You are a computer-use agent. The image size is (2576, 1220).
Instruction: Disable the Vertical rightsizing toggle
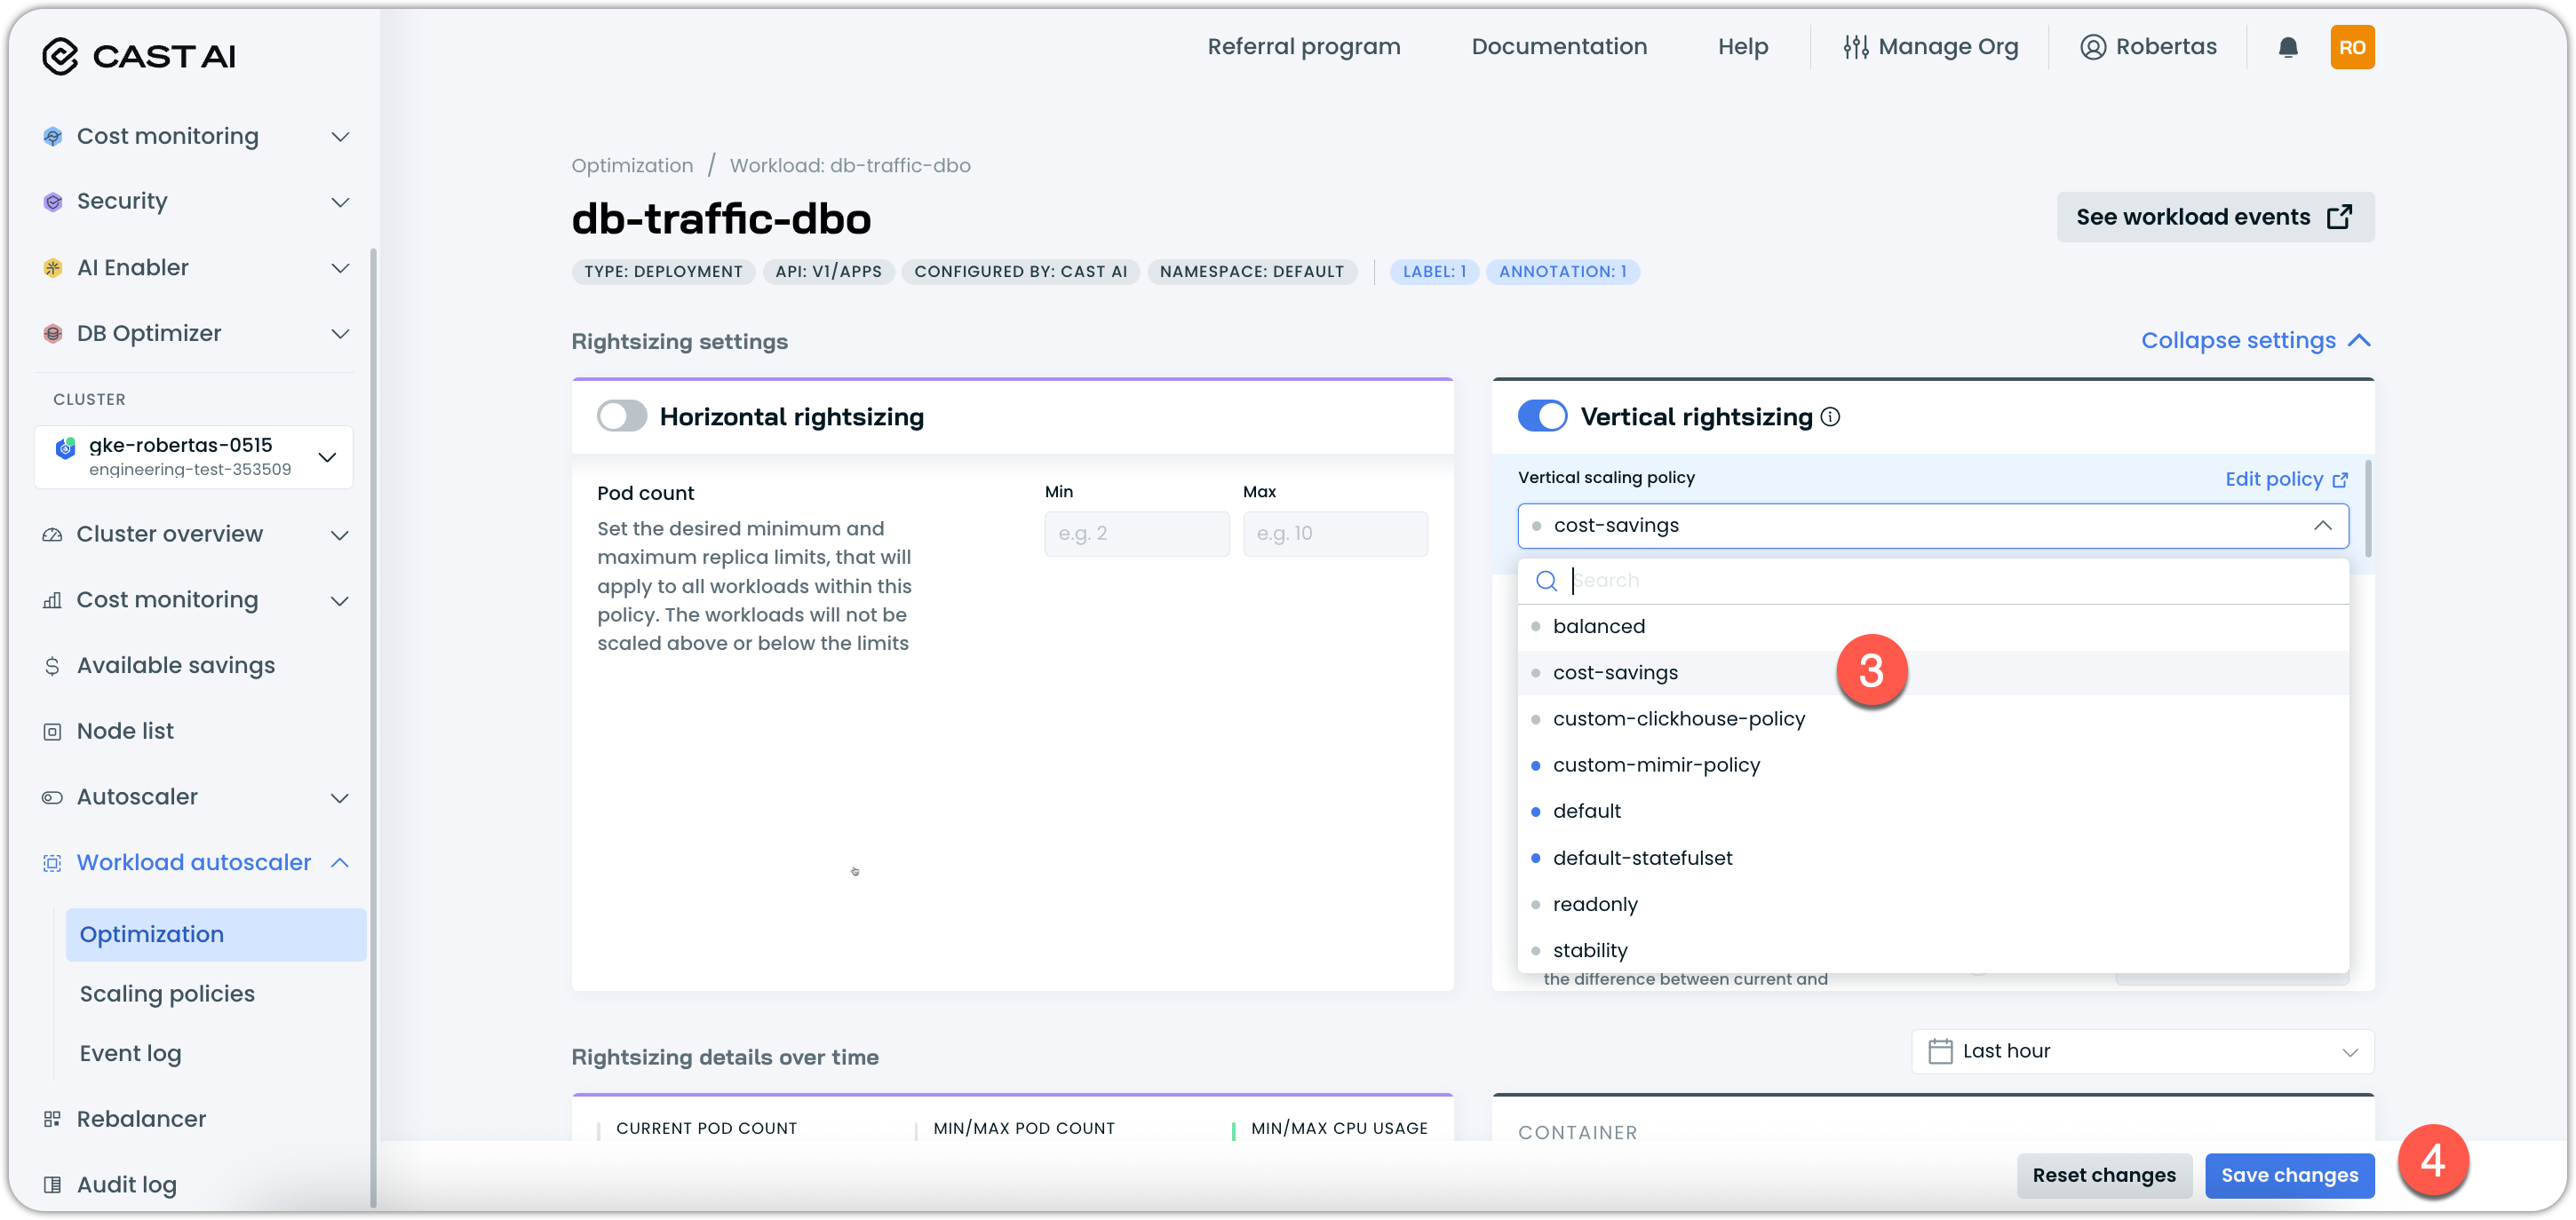coord(1541,416)
